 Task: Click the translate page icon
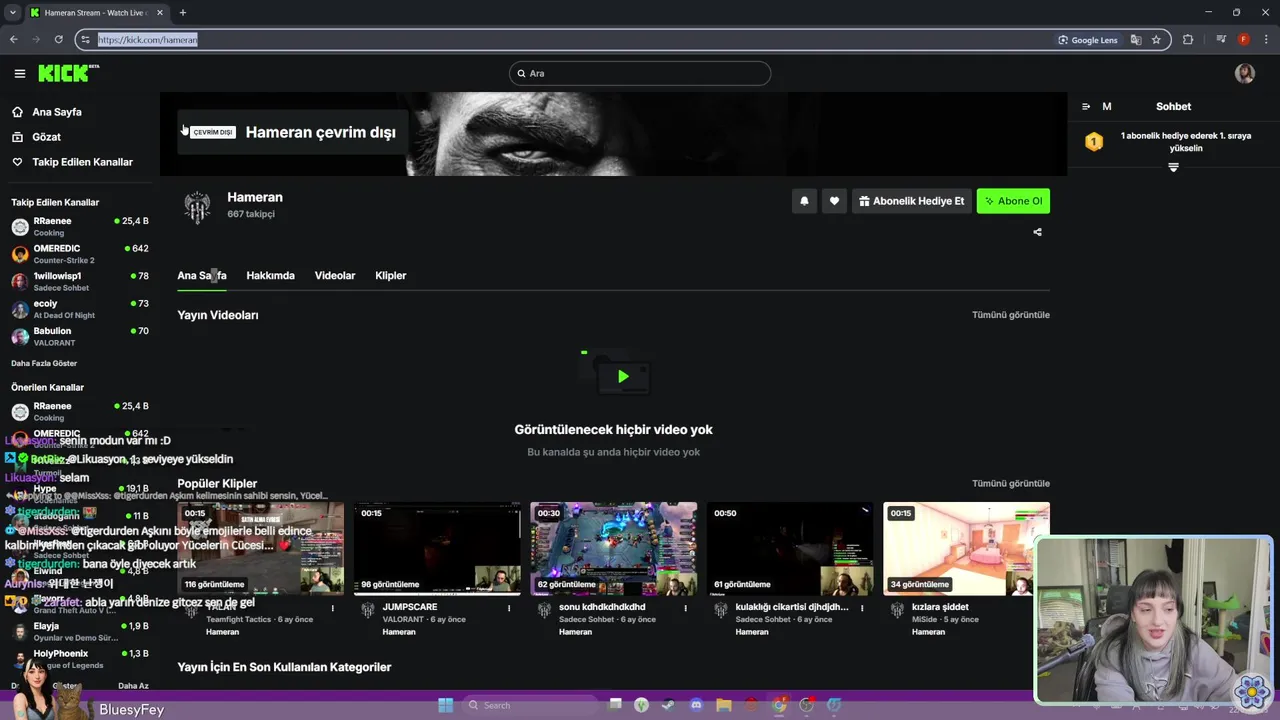click(1136, 40)
